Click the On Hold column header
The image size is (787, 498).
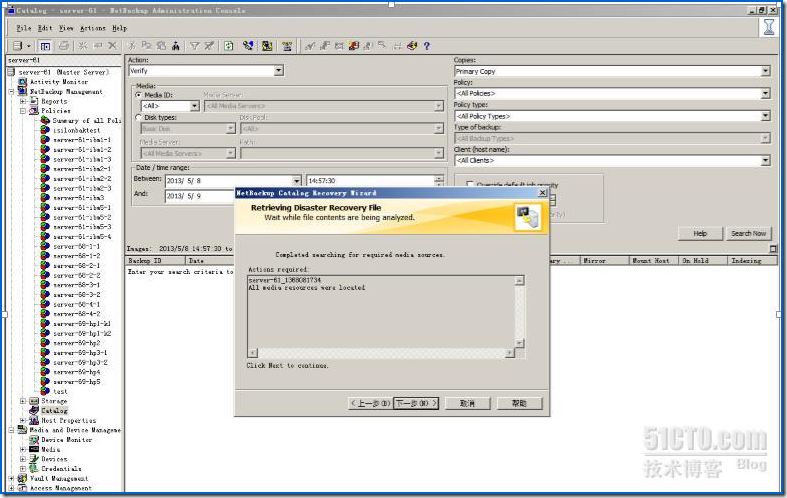703,261
